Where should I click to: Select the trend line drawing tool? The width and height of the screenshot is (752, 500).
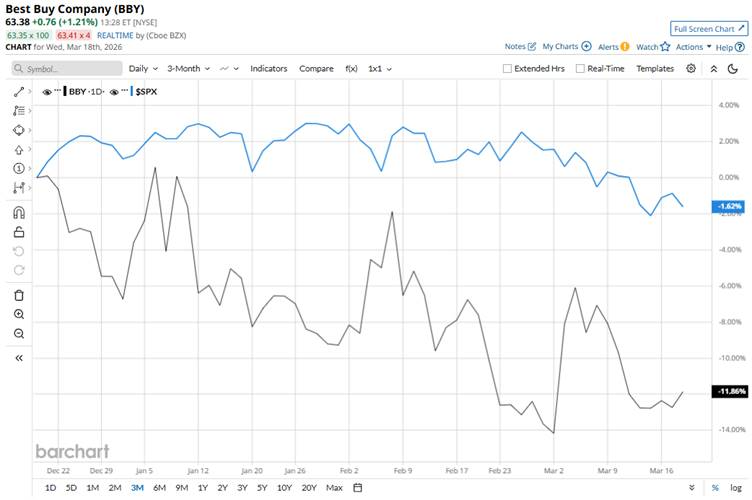tap(19, 91)
